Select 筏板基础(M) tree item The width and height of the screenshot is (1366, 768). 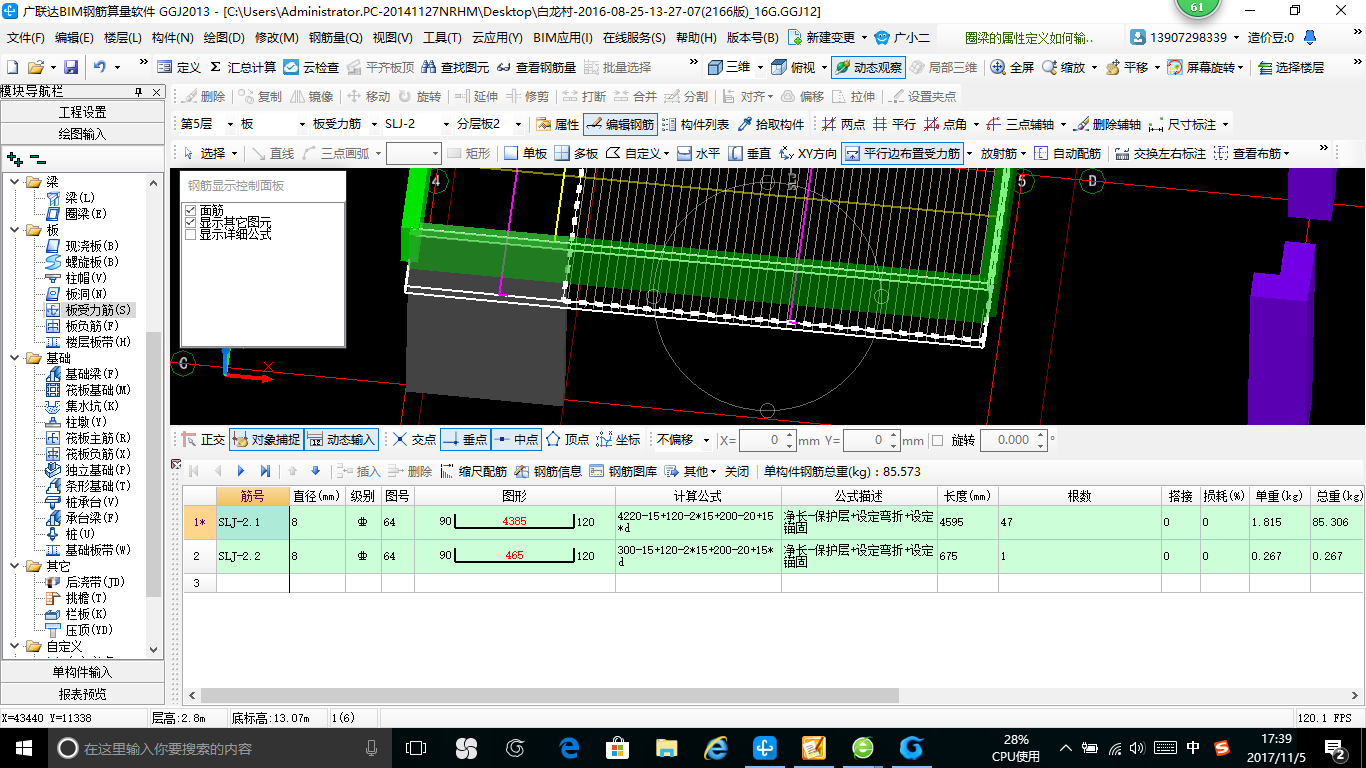[x=90, y=390]
